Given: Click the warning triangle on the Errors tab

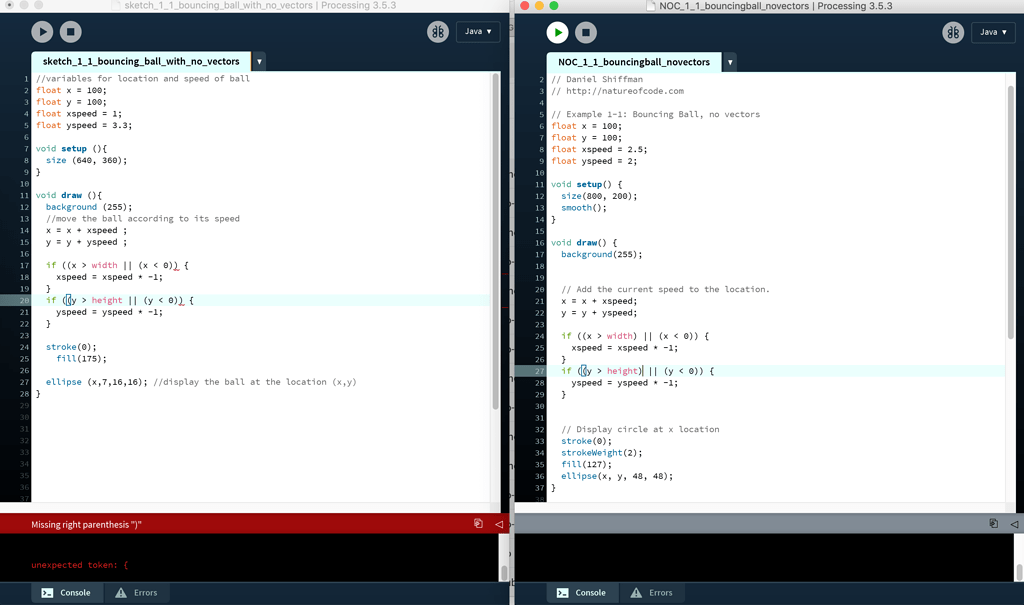Looking at the screenshot, I should click(x=119, y=592).
